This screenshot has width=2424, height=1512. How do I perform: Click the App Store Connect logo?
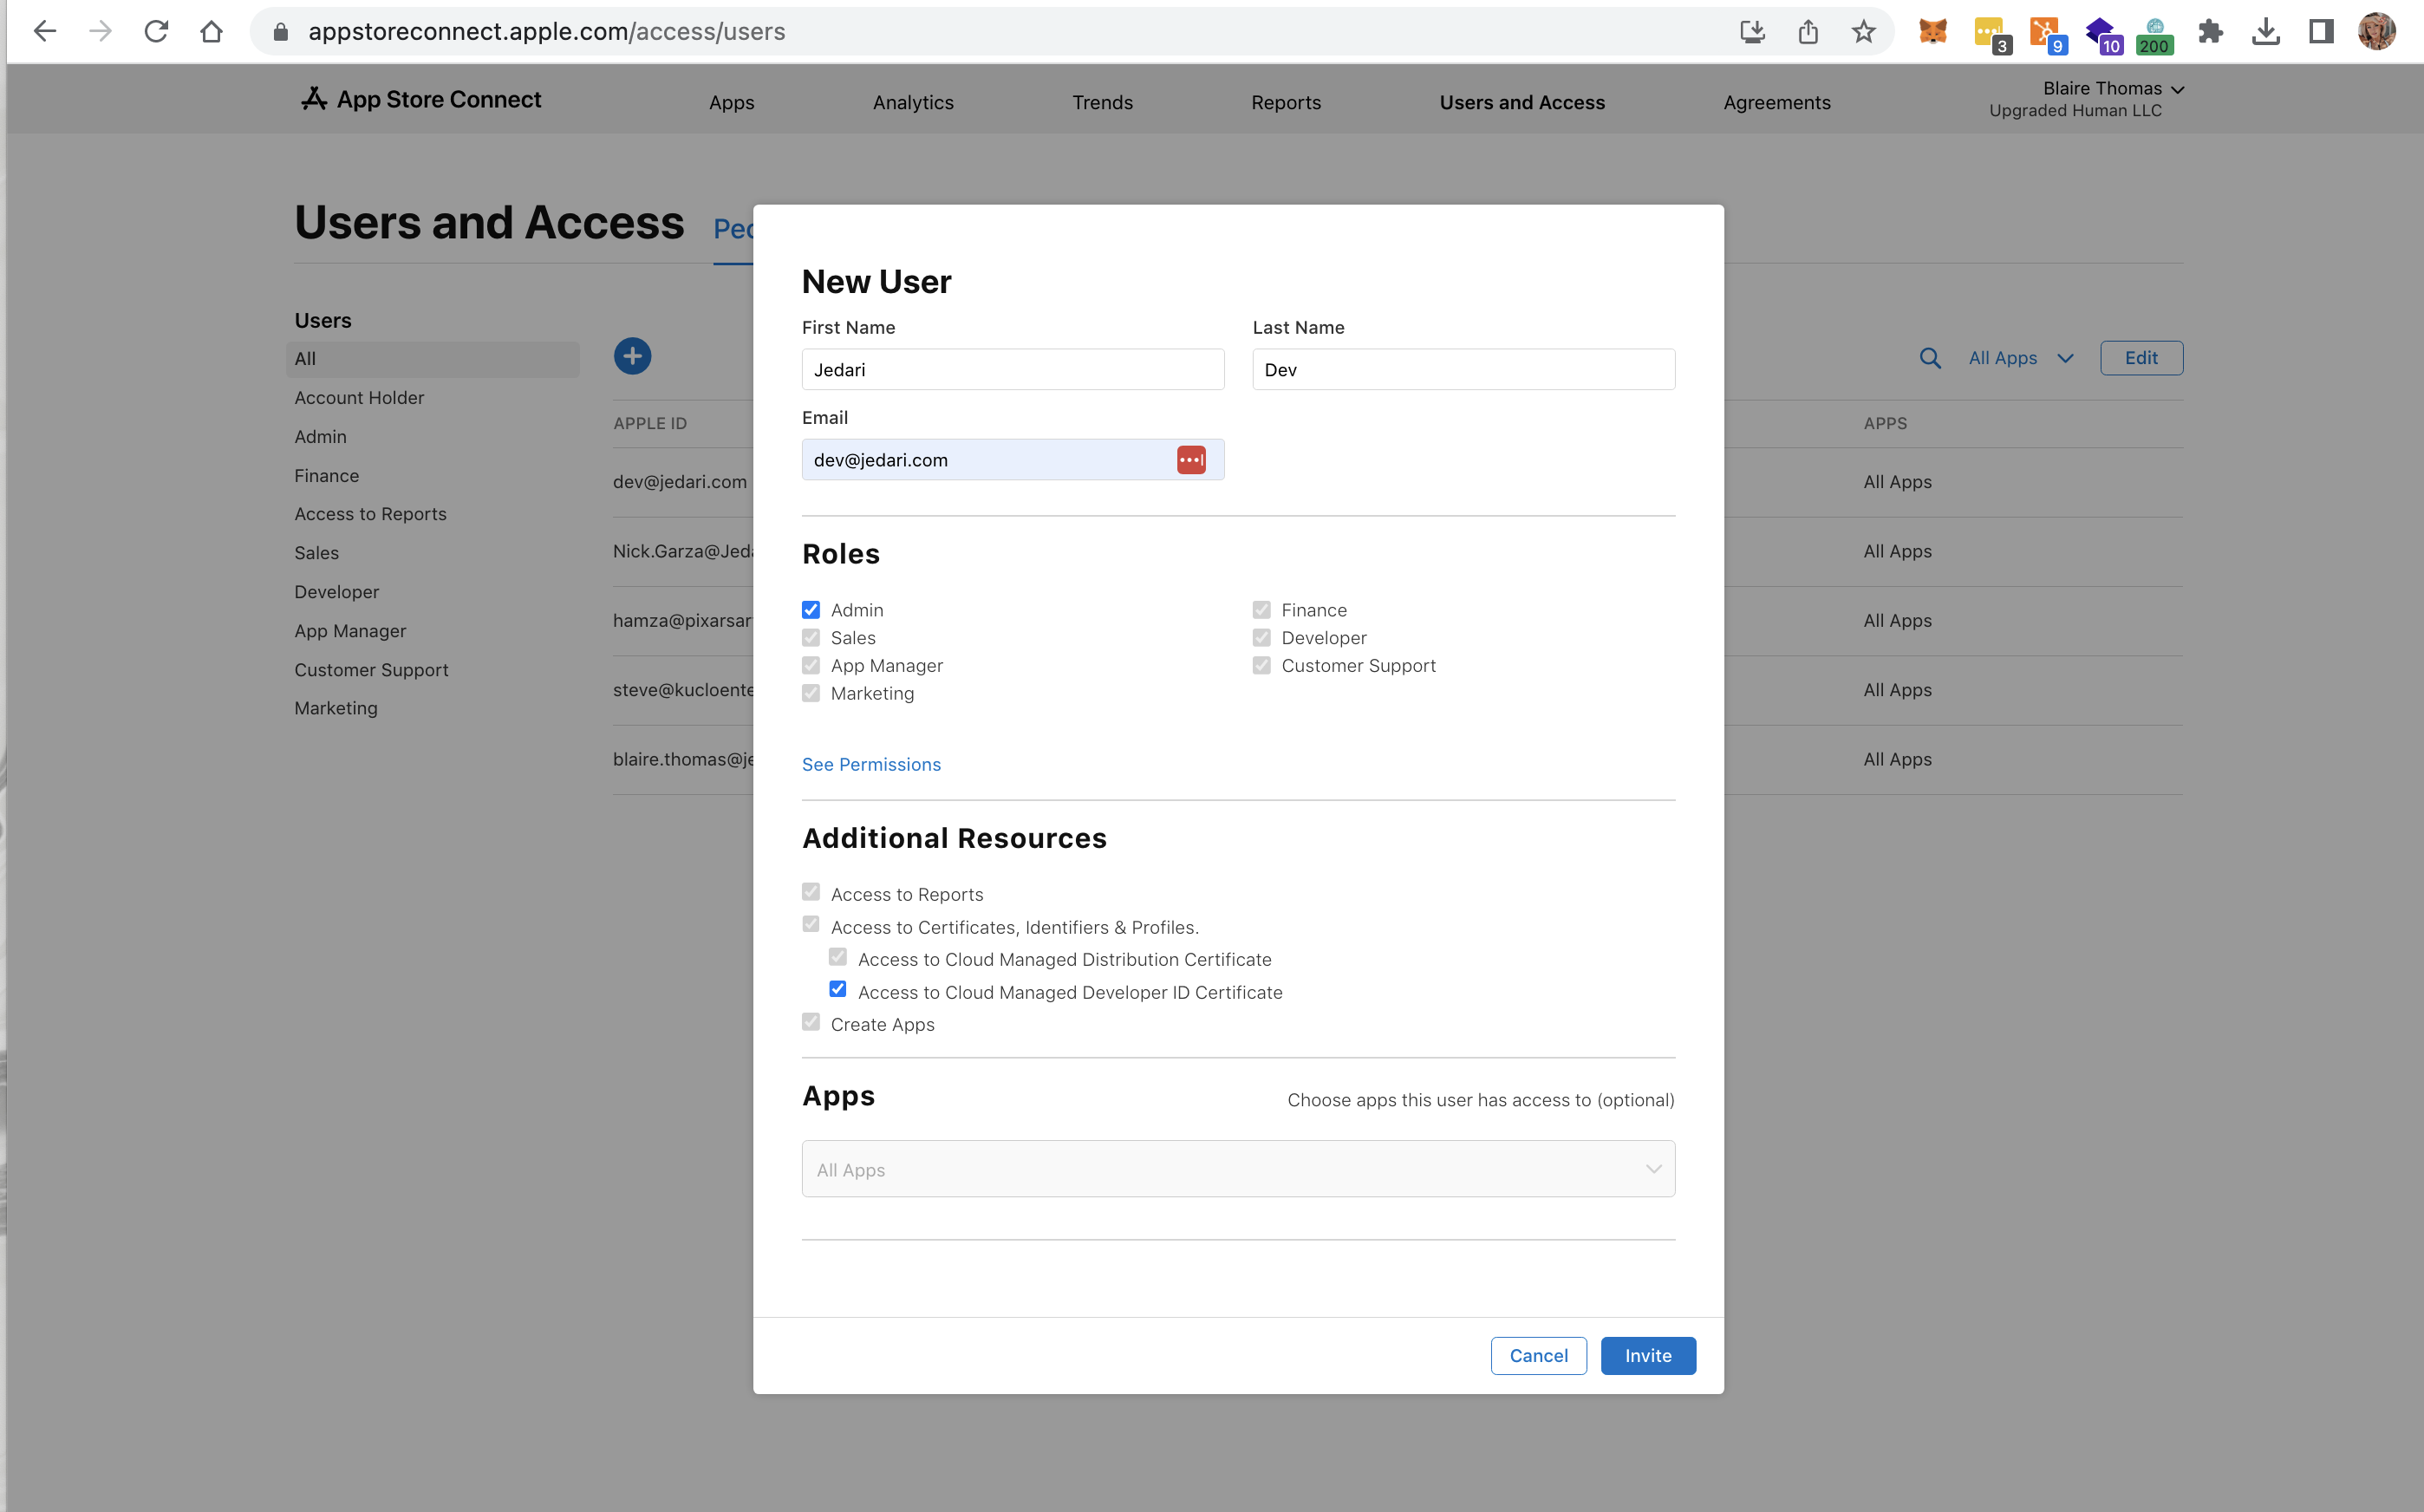pyautogui.click(x=421, y=99)
